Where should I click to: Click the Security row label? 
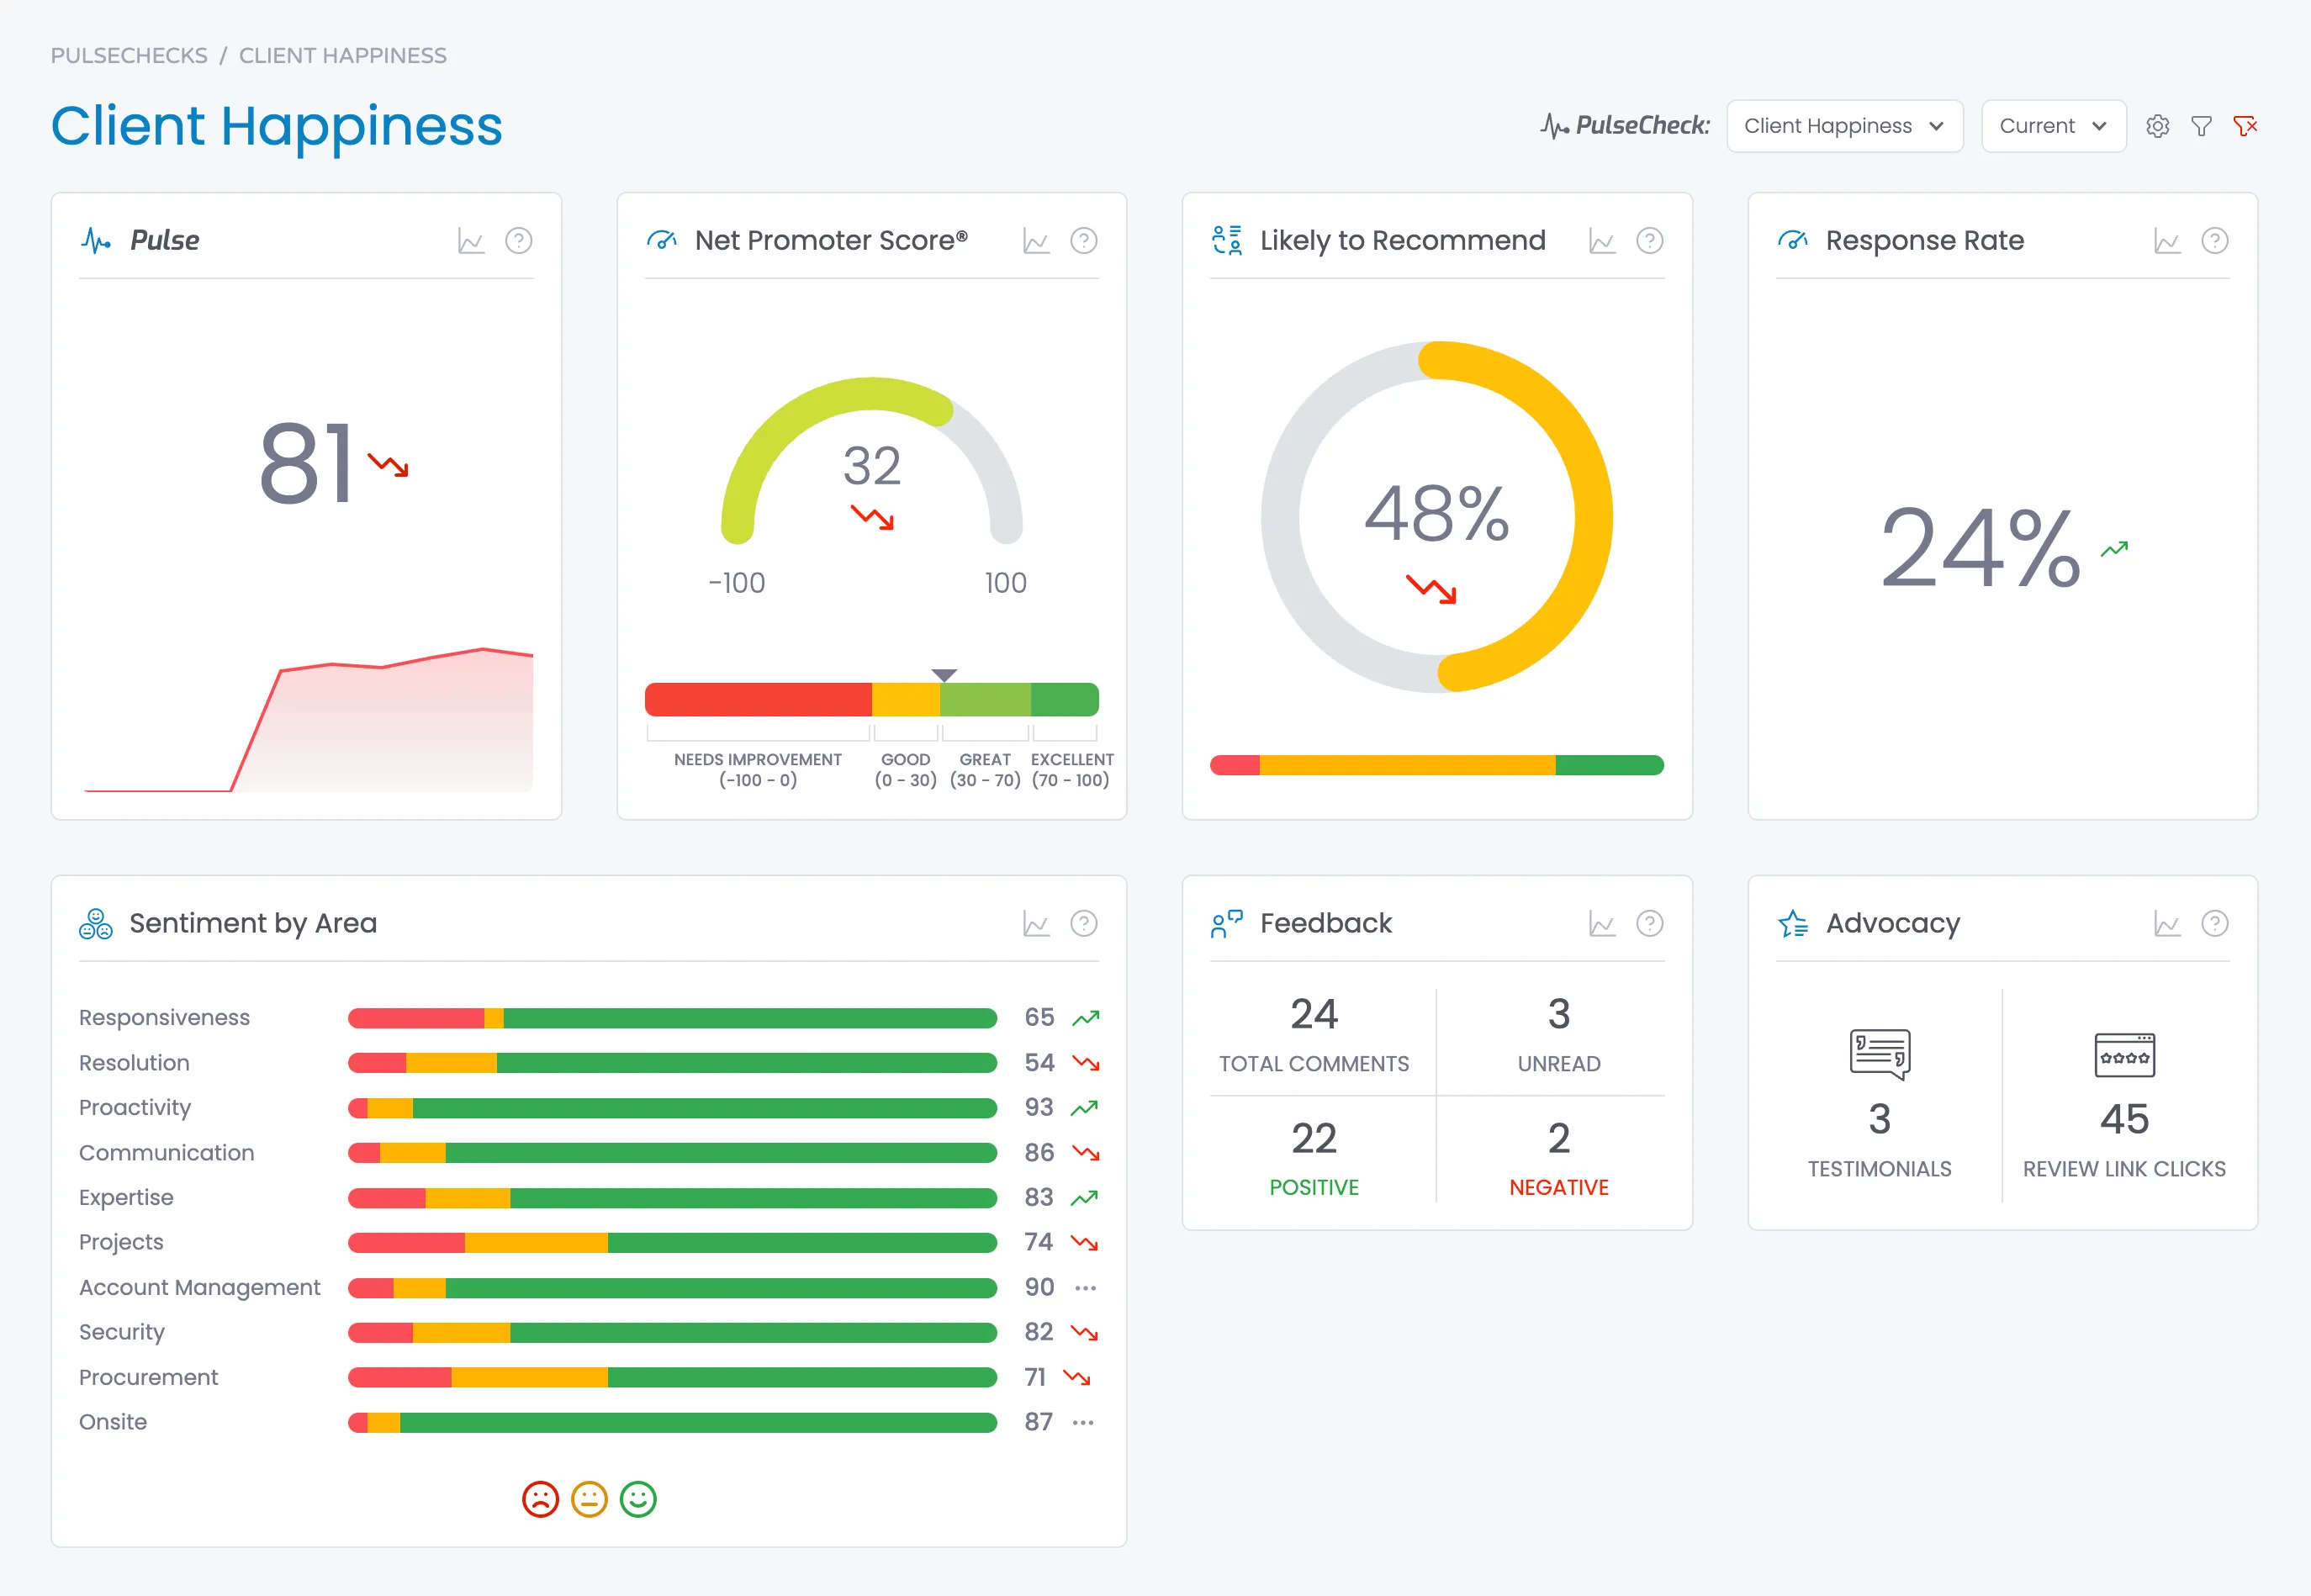(122, 1333)
